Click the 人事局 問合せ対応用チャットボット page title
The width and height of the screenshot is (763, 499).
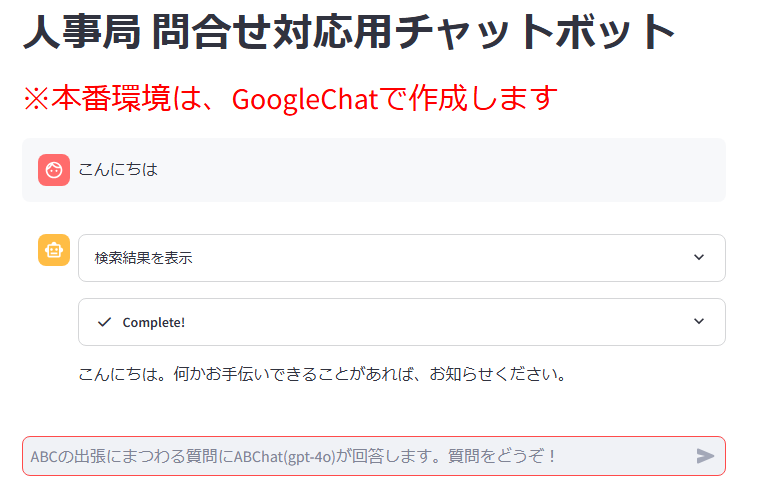coord(349,34)
